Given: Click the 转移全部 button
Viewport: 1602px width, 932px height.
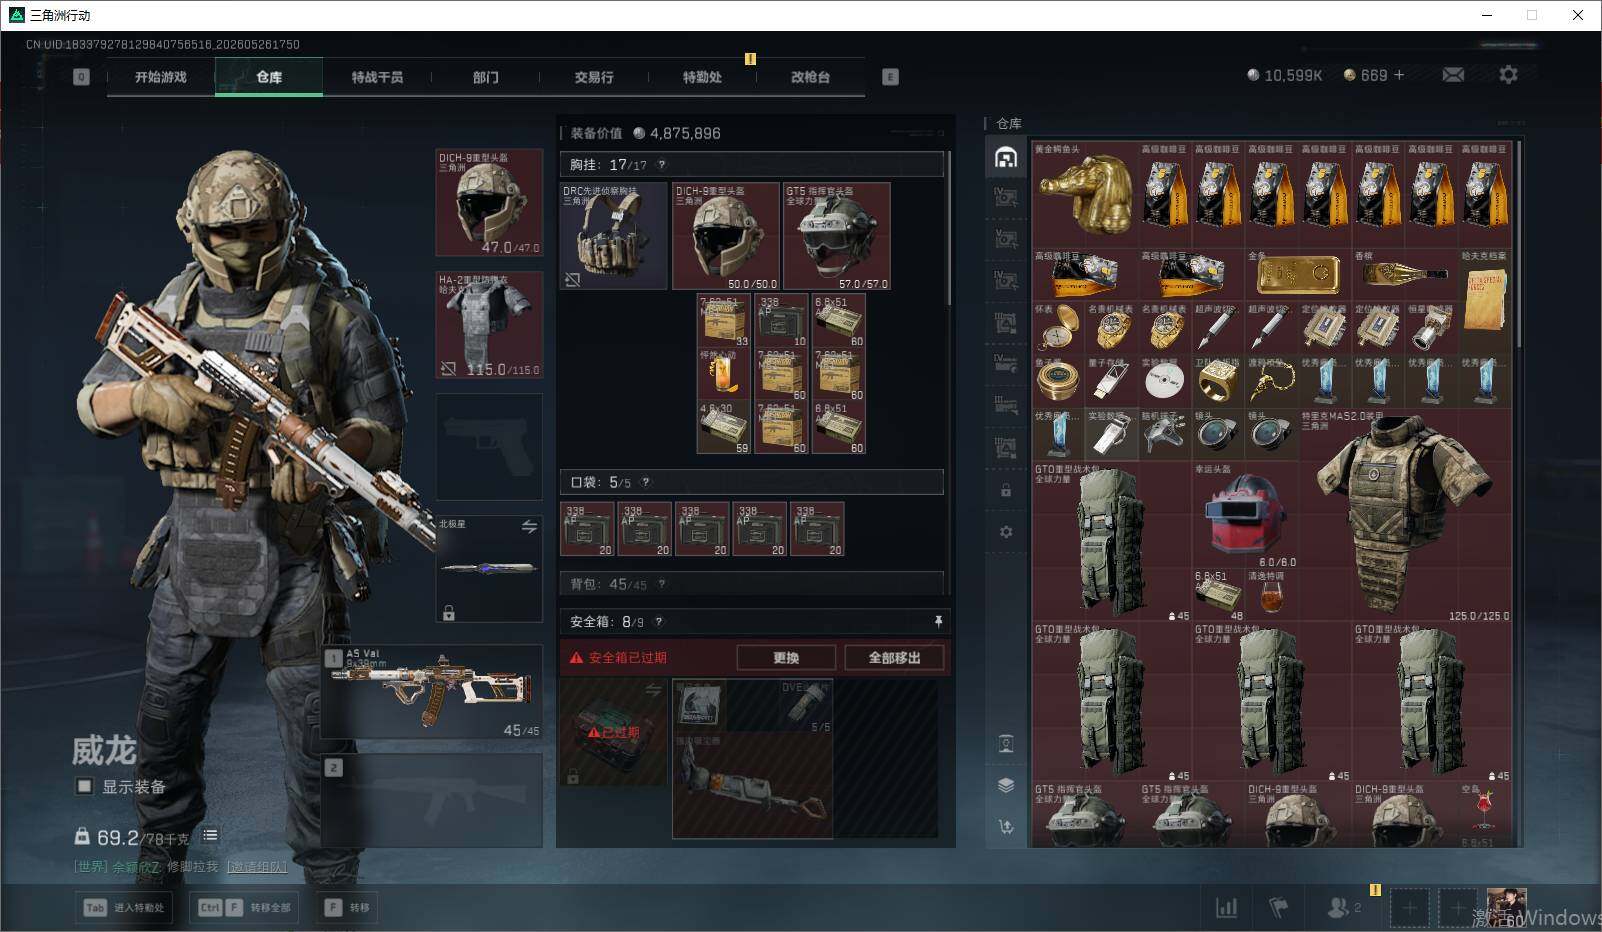Looking at the screenshot, I should [245, 908].
